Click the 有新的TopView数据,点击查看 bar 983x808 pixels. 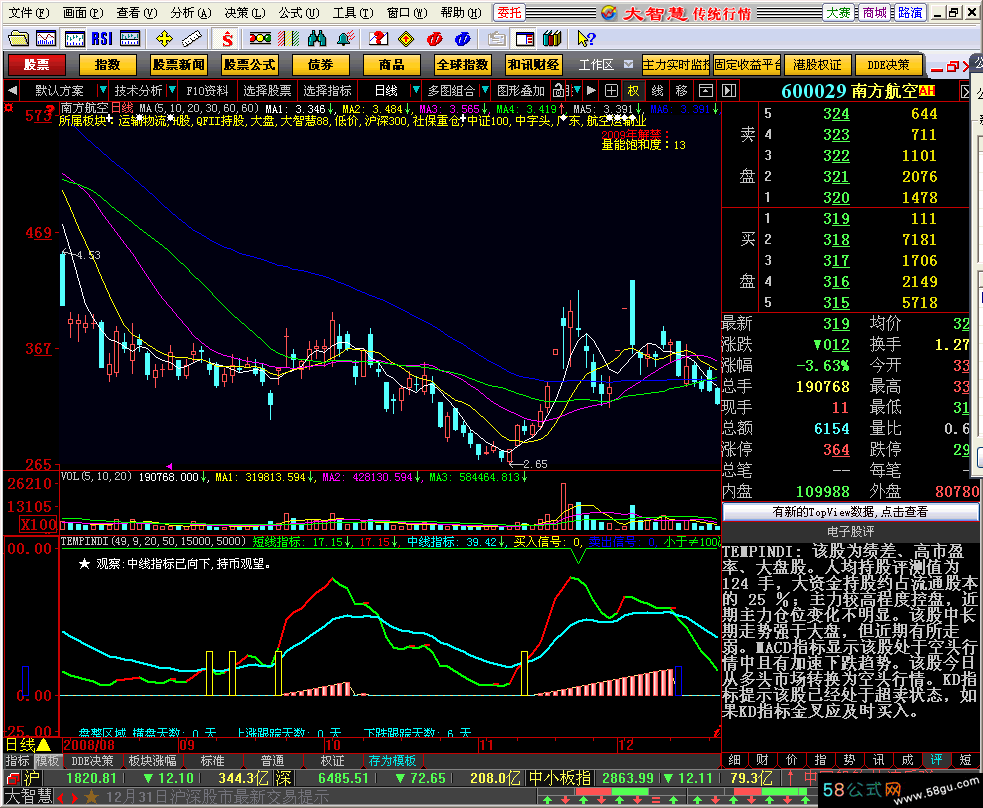[849, 512]
